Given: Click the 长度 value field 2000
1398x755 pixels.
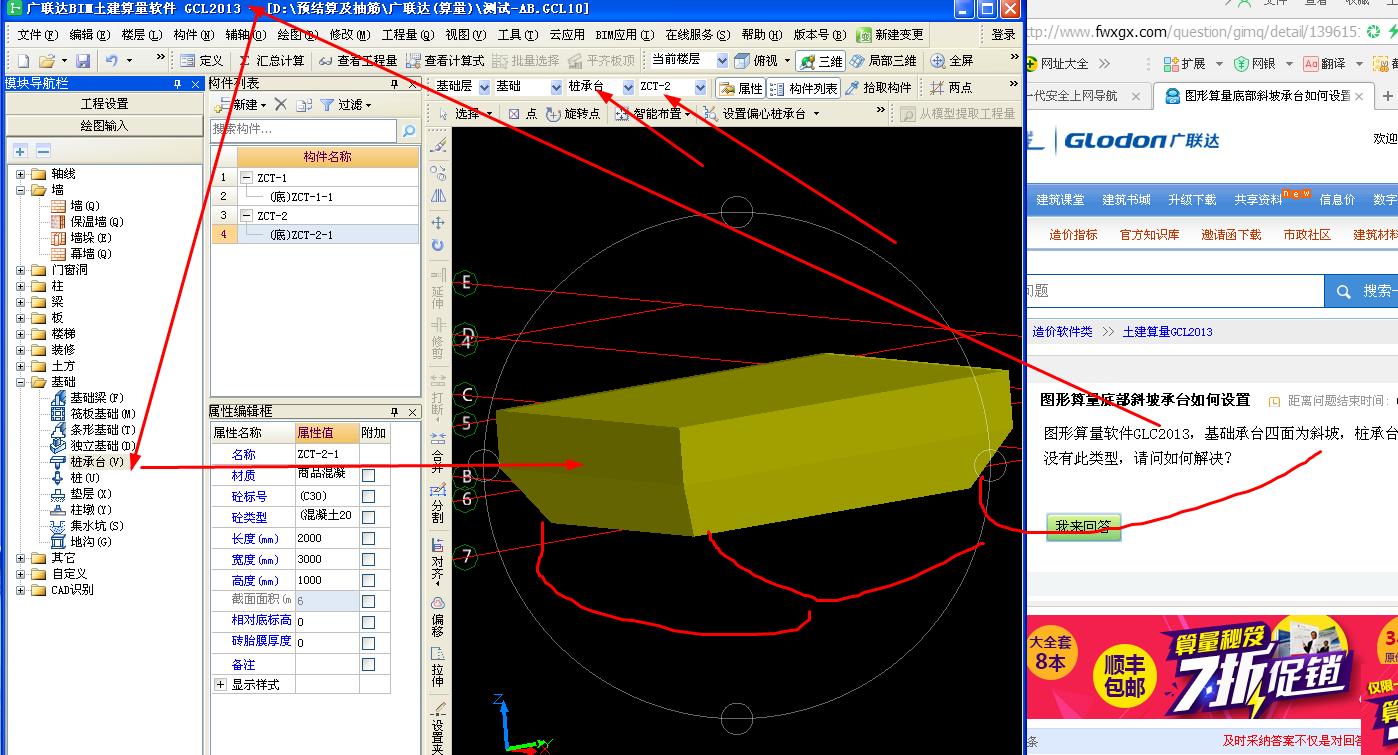Looking at the screenshot, I should click(x=326, y=538).
